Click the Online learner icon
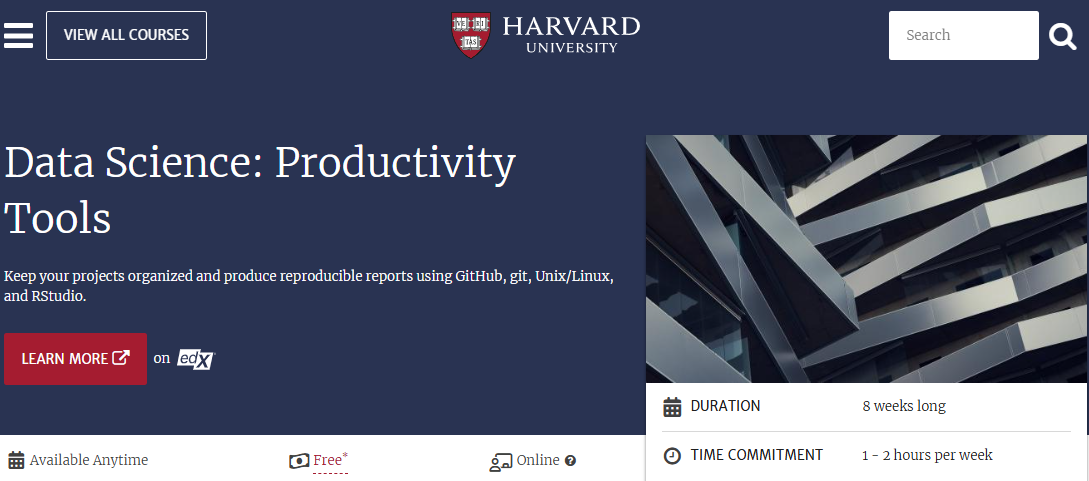This screenshot has height=481, width=1089. pyautogui.click(x=501, y=462)
